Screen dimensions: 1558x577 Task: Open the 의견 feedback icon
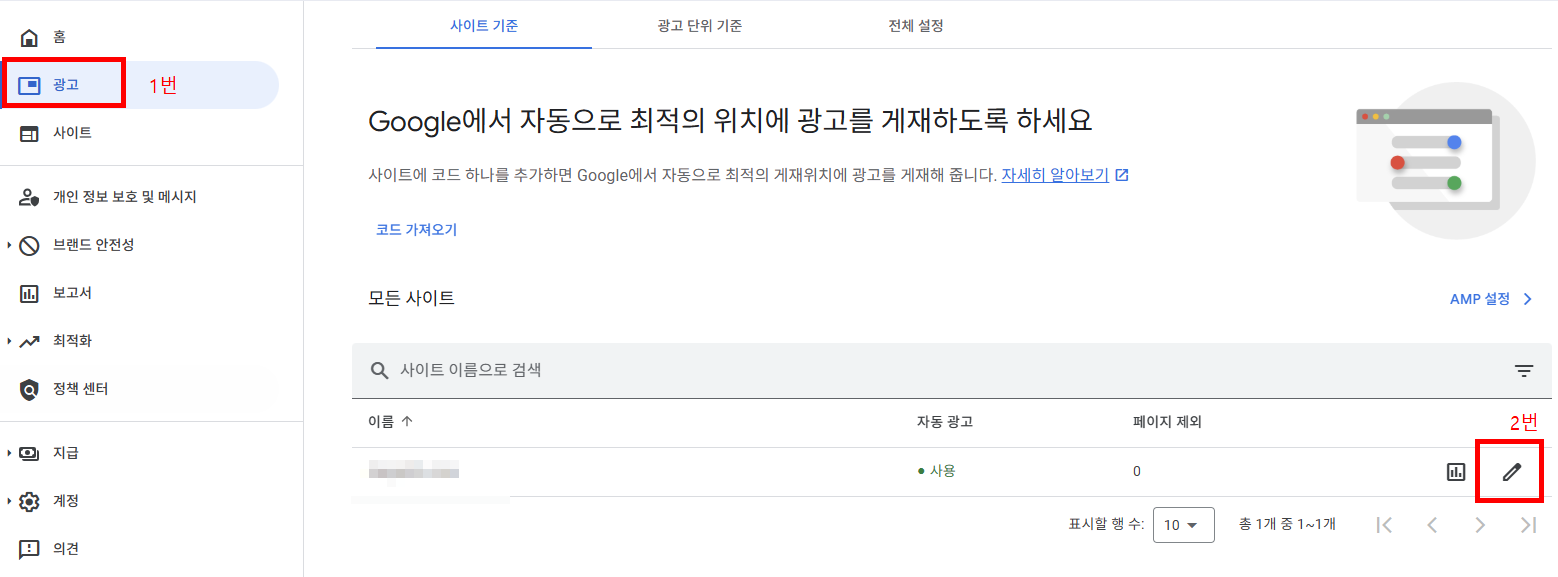coord(29,549)
